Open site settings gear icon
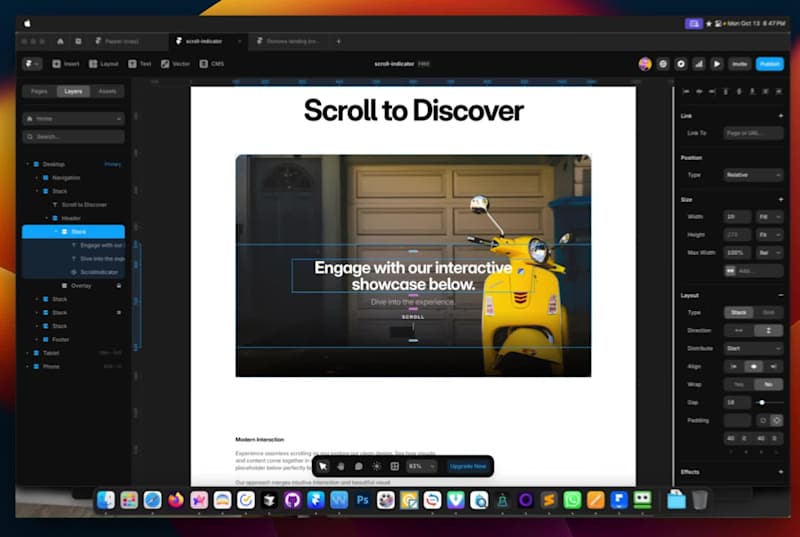Screen dimensions: 800x537 click(663, 64)
